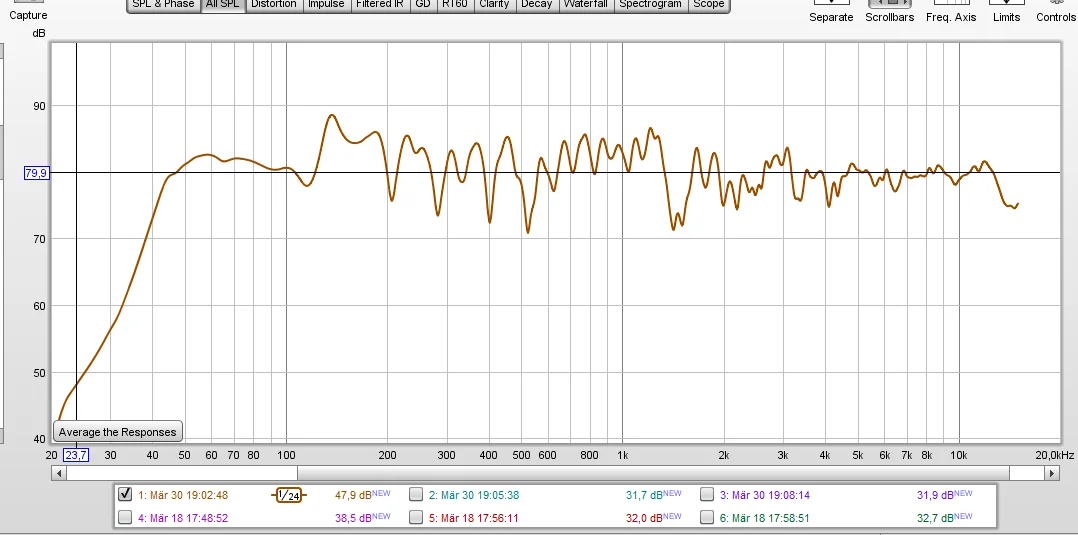Viewport: 1078px width, 535px height.
Task: Uncheck measurement 1 Mär 30 19:02:48
Action: click(x=125, y=494)
